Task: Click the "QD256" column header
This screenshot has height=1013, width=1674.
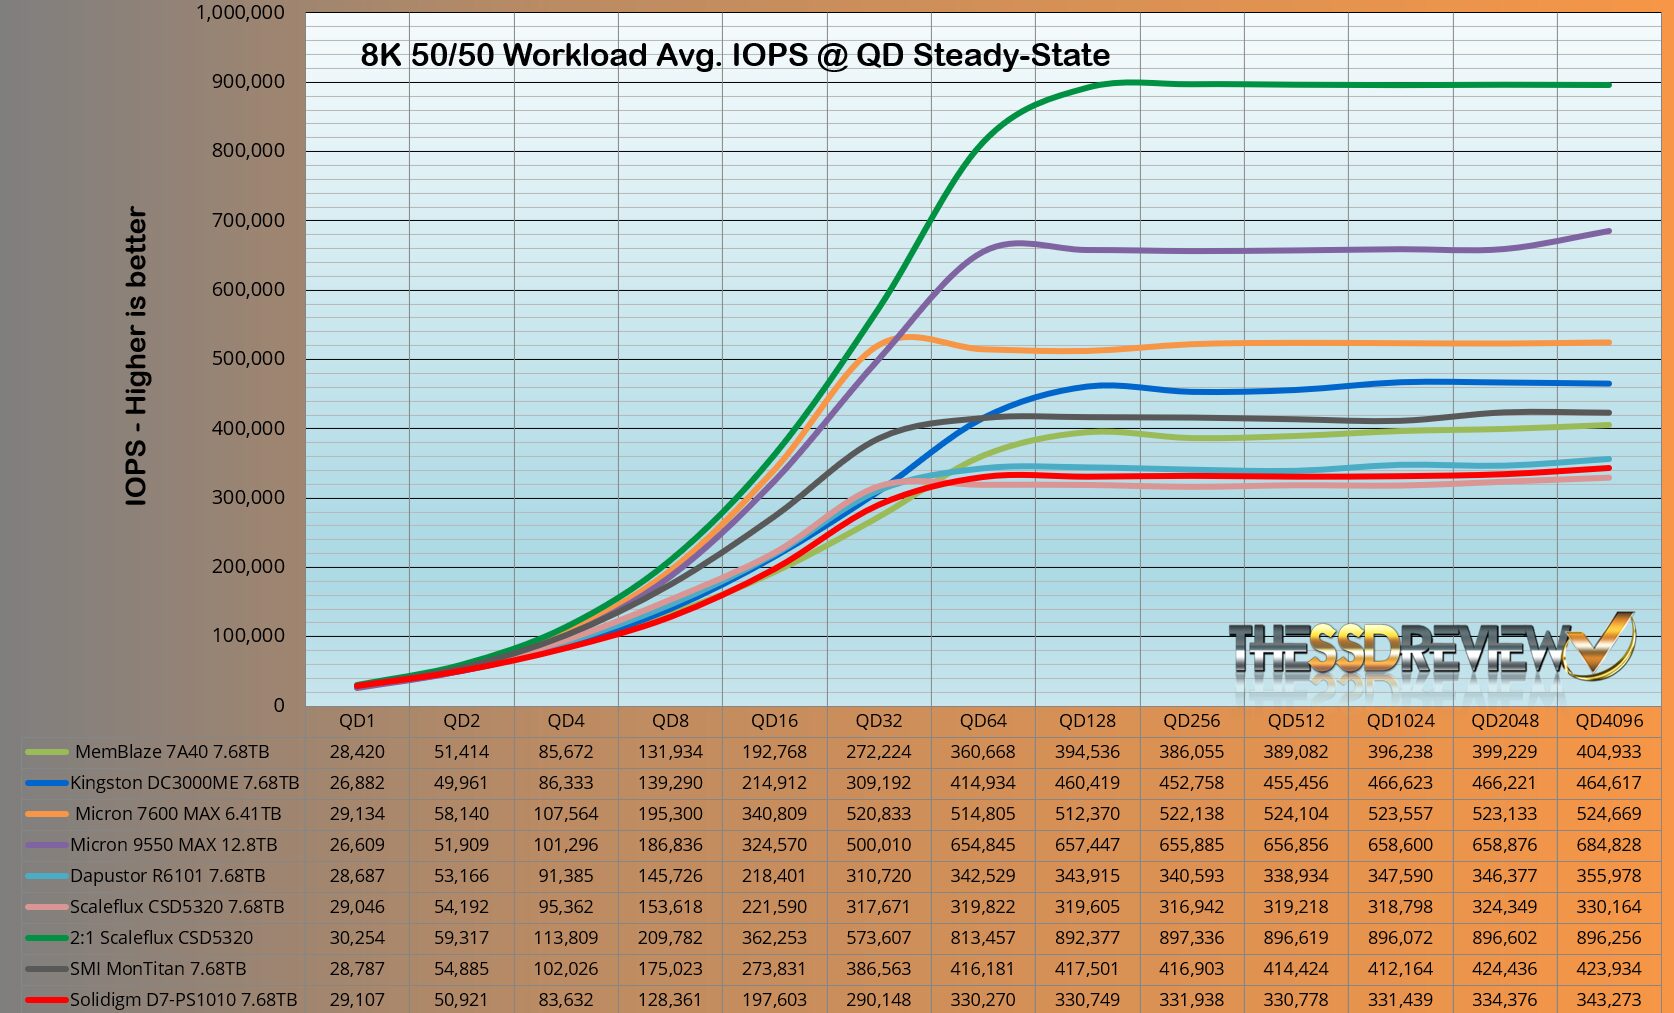Action: pos(1192,721)
